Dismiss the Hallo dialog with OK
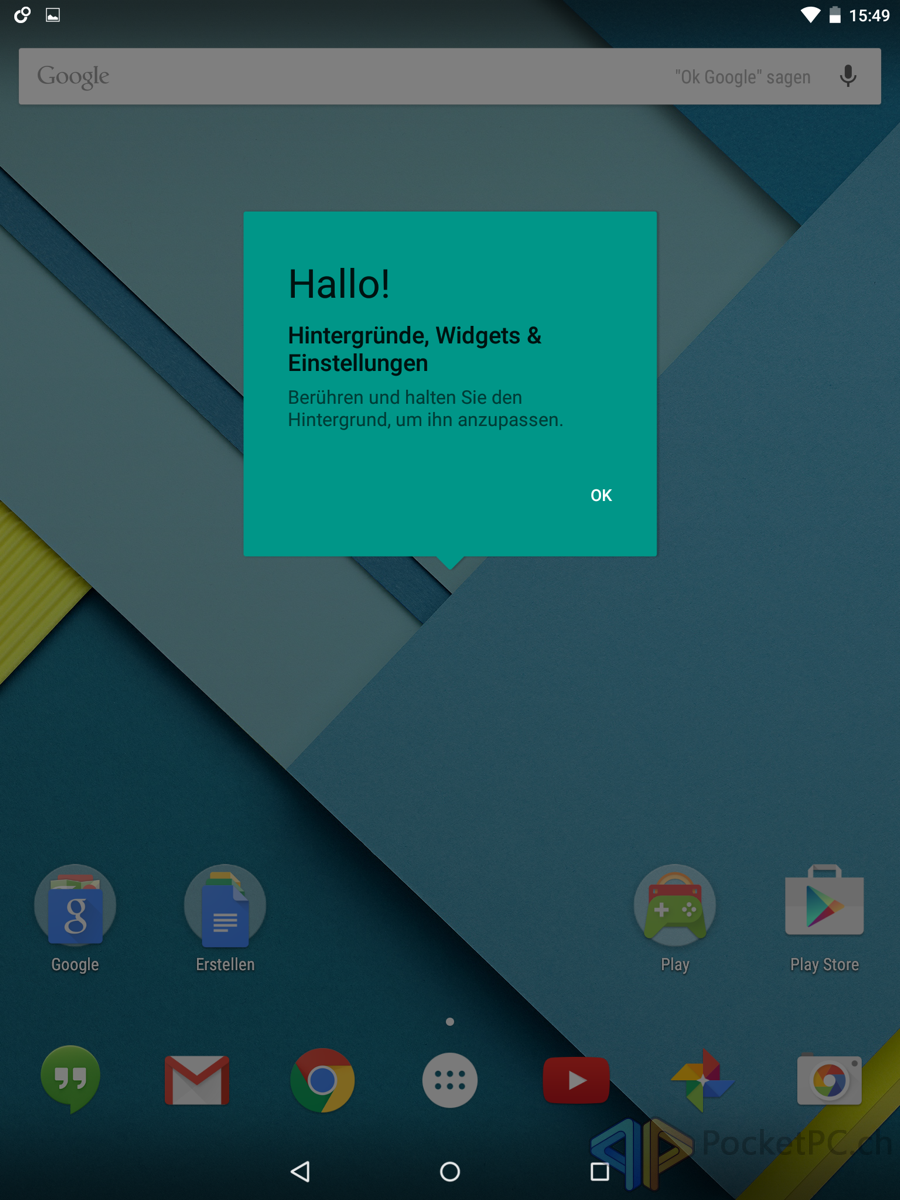The width and height of the screenshot is (900, 1200). [x=601, y=495]
